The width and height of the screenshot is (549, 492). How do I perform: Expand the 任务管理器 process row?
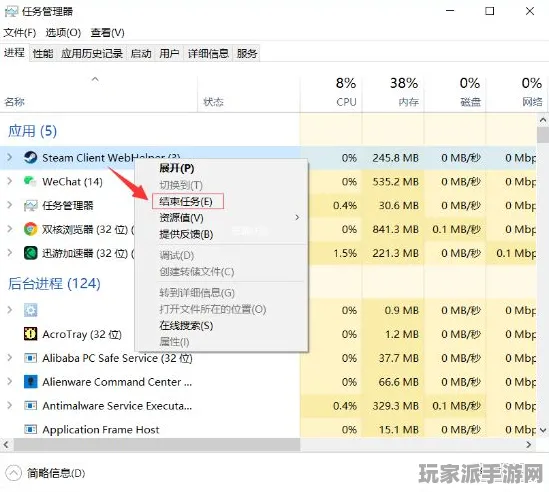(9, 205)
